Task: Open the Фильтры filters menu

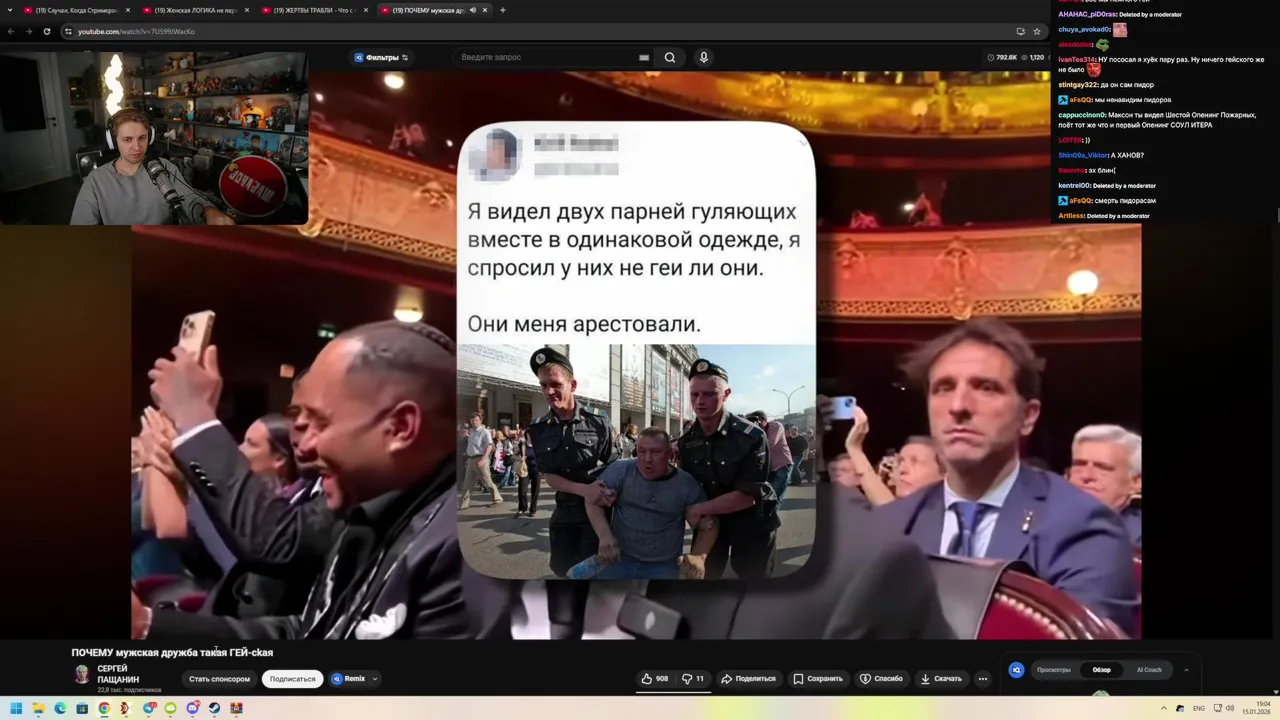Action: pyautogui.click(x=381, y=57)
